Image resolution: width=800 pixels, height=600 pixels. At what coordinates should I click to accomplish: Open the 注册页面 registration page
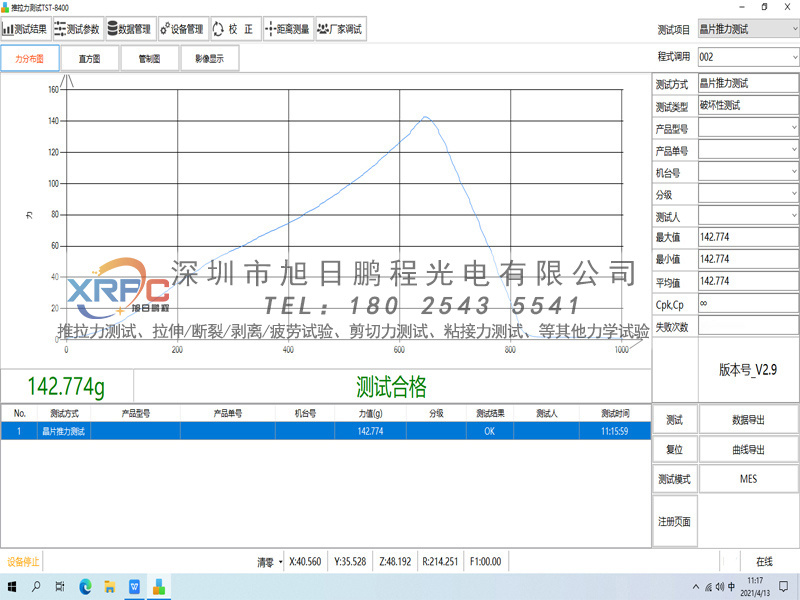(674, 521)
